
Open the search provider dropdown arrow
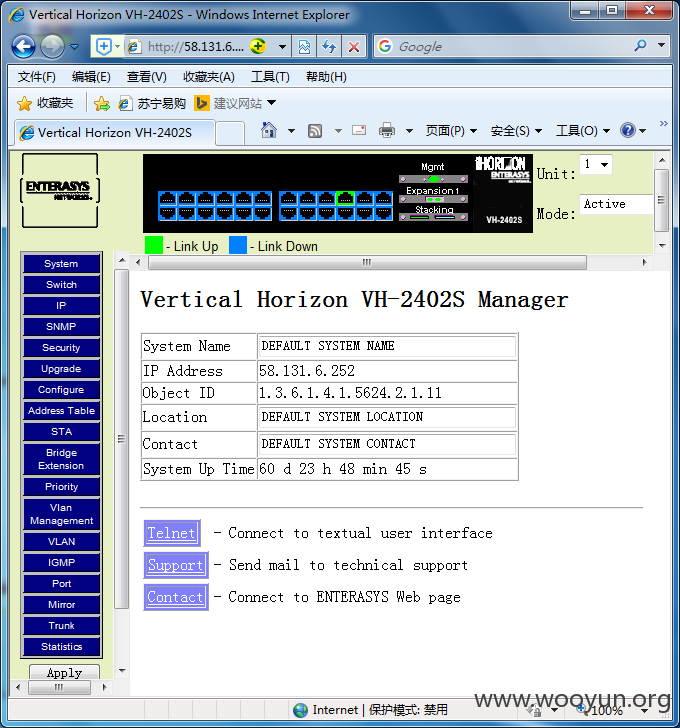(x=661, y=45)
